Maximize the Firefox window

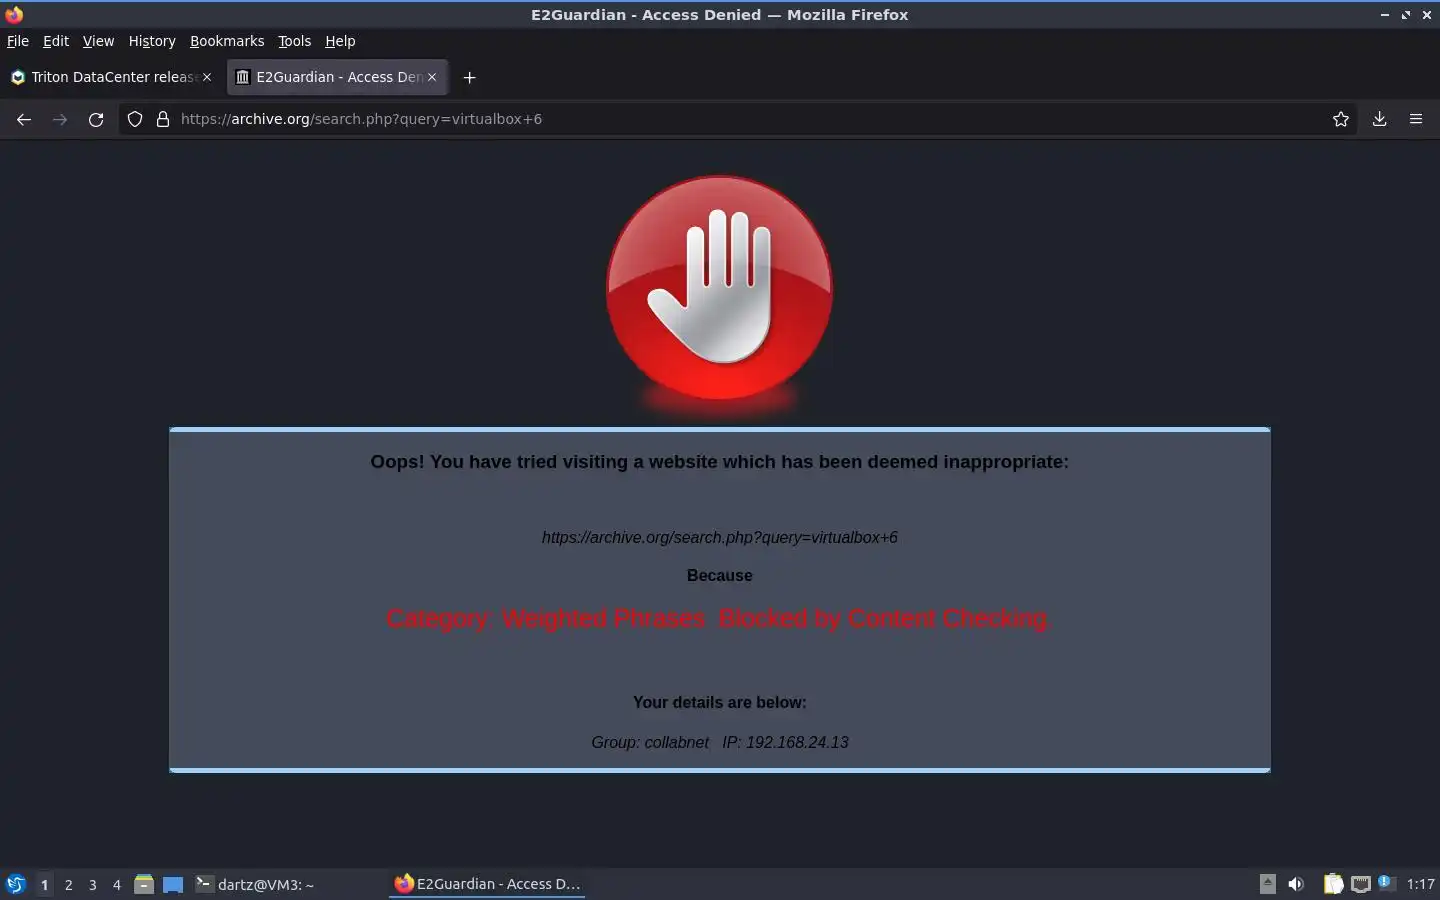point(1405,14)
